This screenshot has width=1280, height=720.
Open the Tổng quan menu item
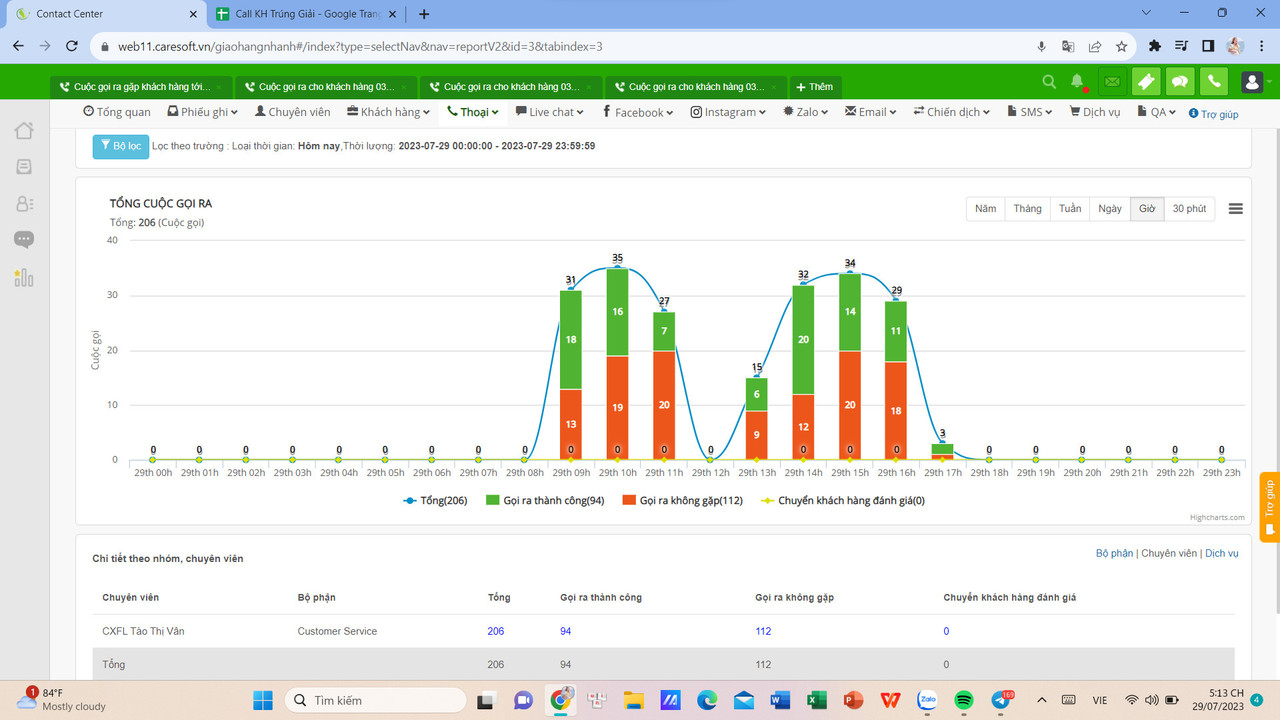pos(117,112)
